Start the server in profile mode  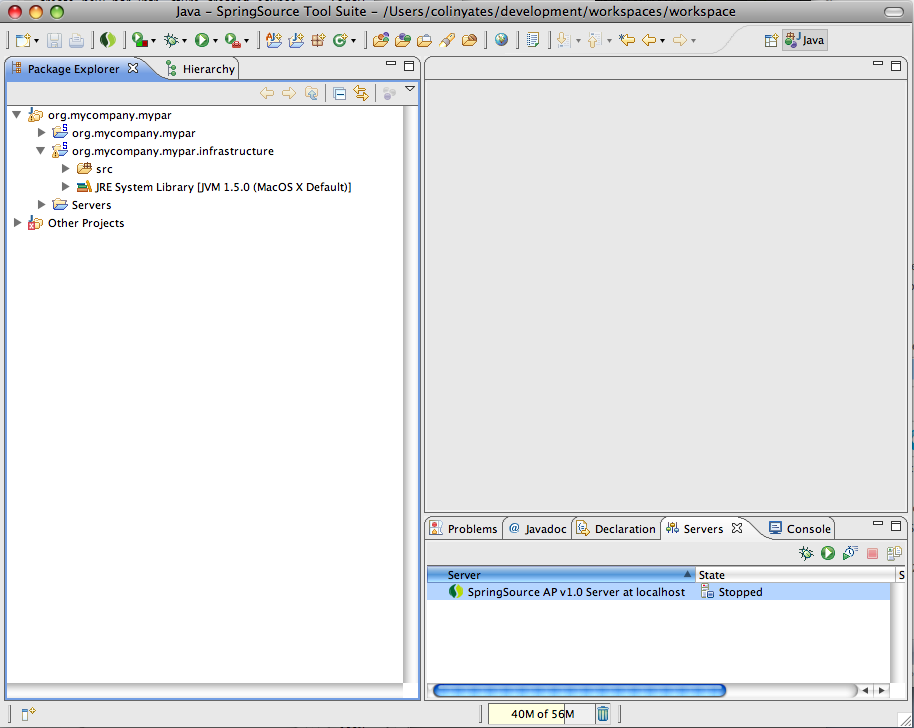pyautogui.click(x=850, y=553)
